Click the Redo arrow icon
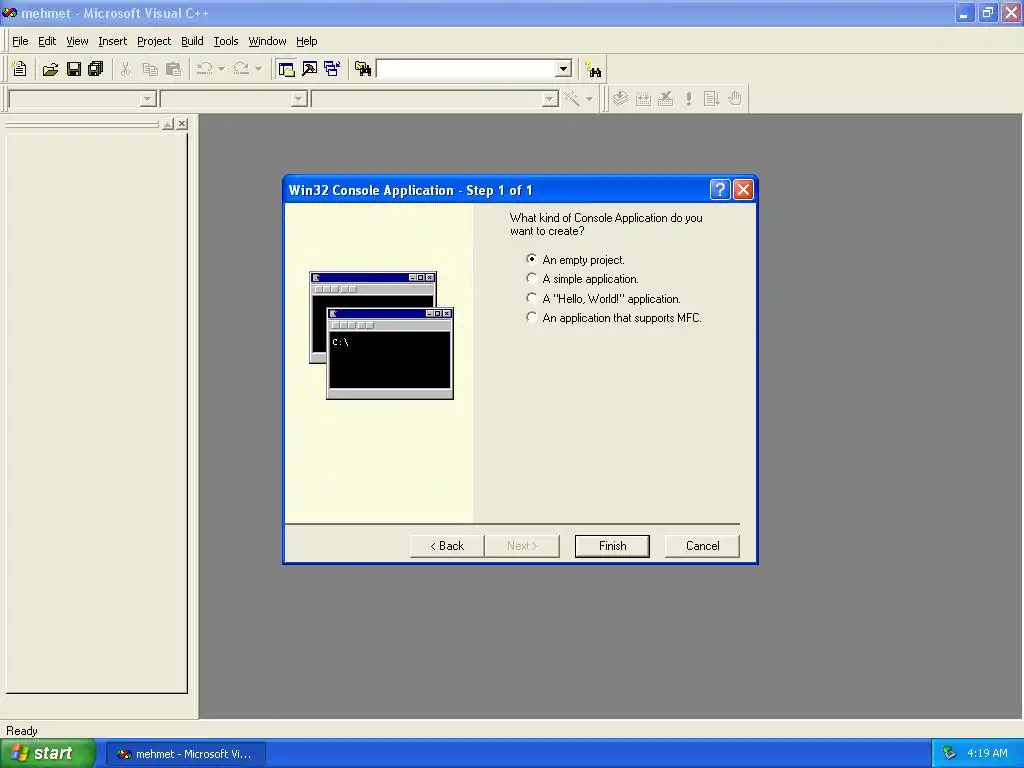The height and width of the screenshot is (768, 1024). 241,69
